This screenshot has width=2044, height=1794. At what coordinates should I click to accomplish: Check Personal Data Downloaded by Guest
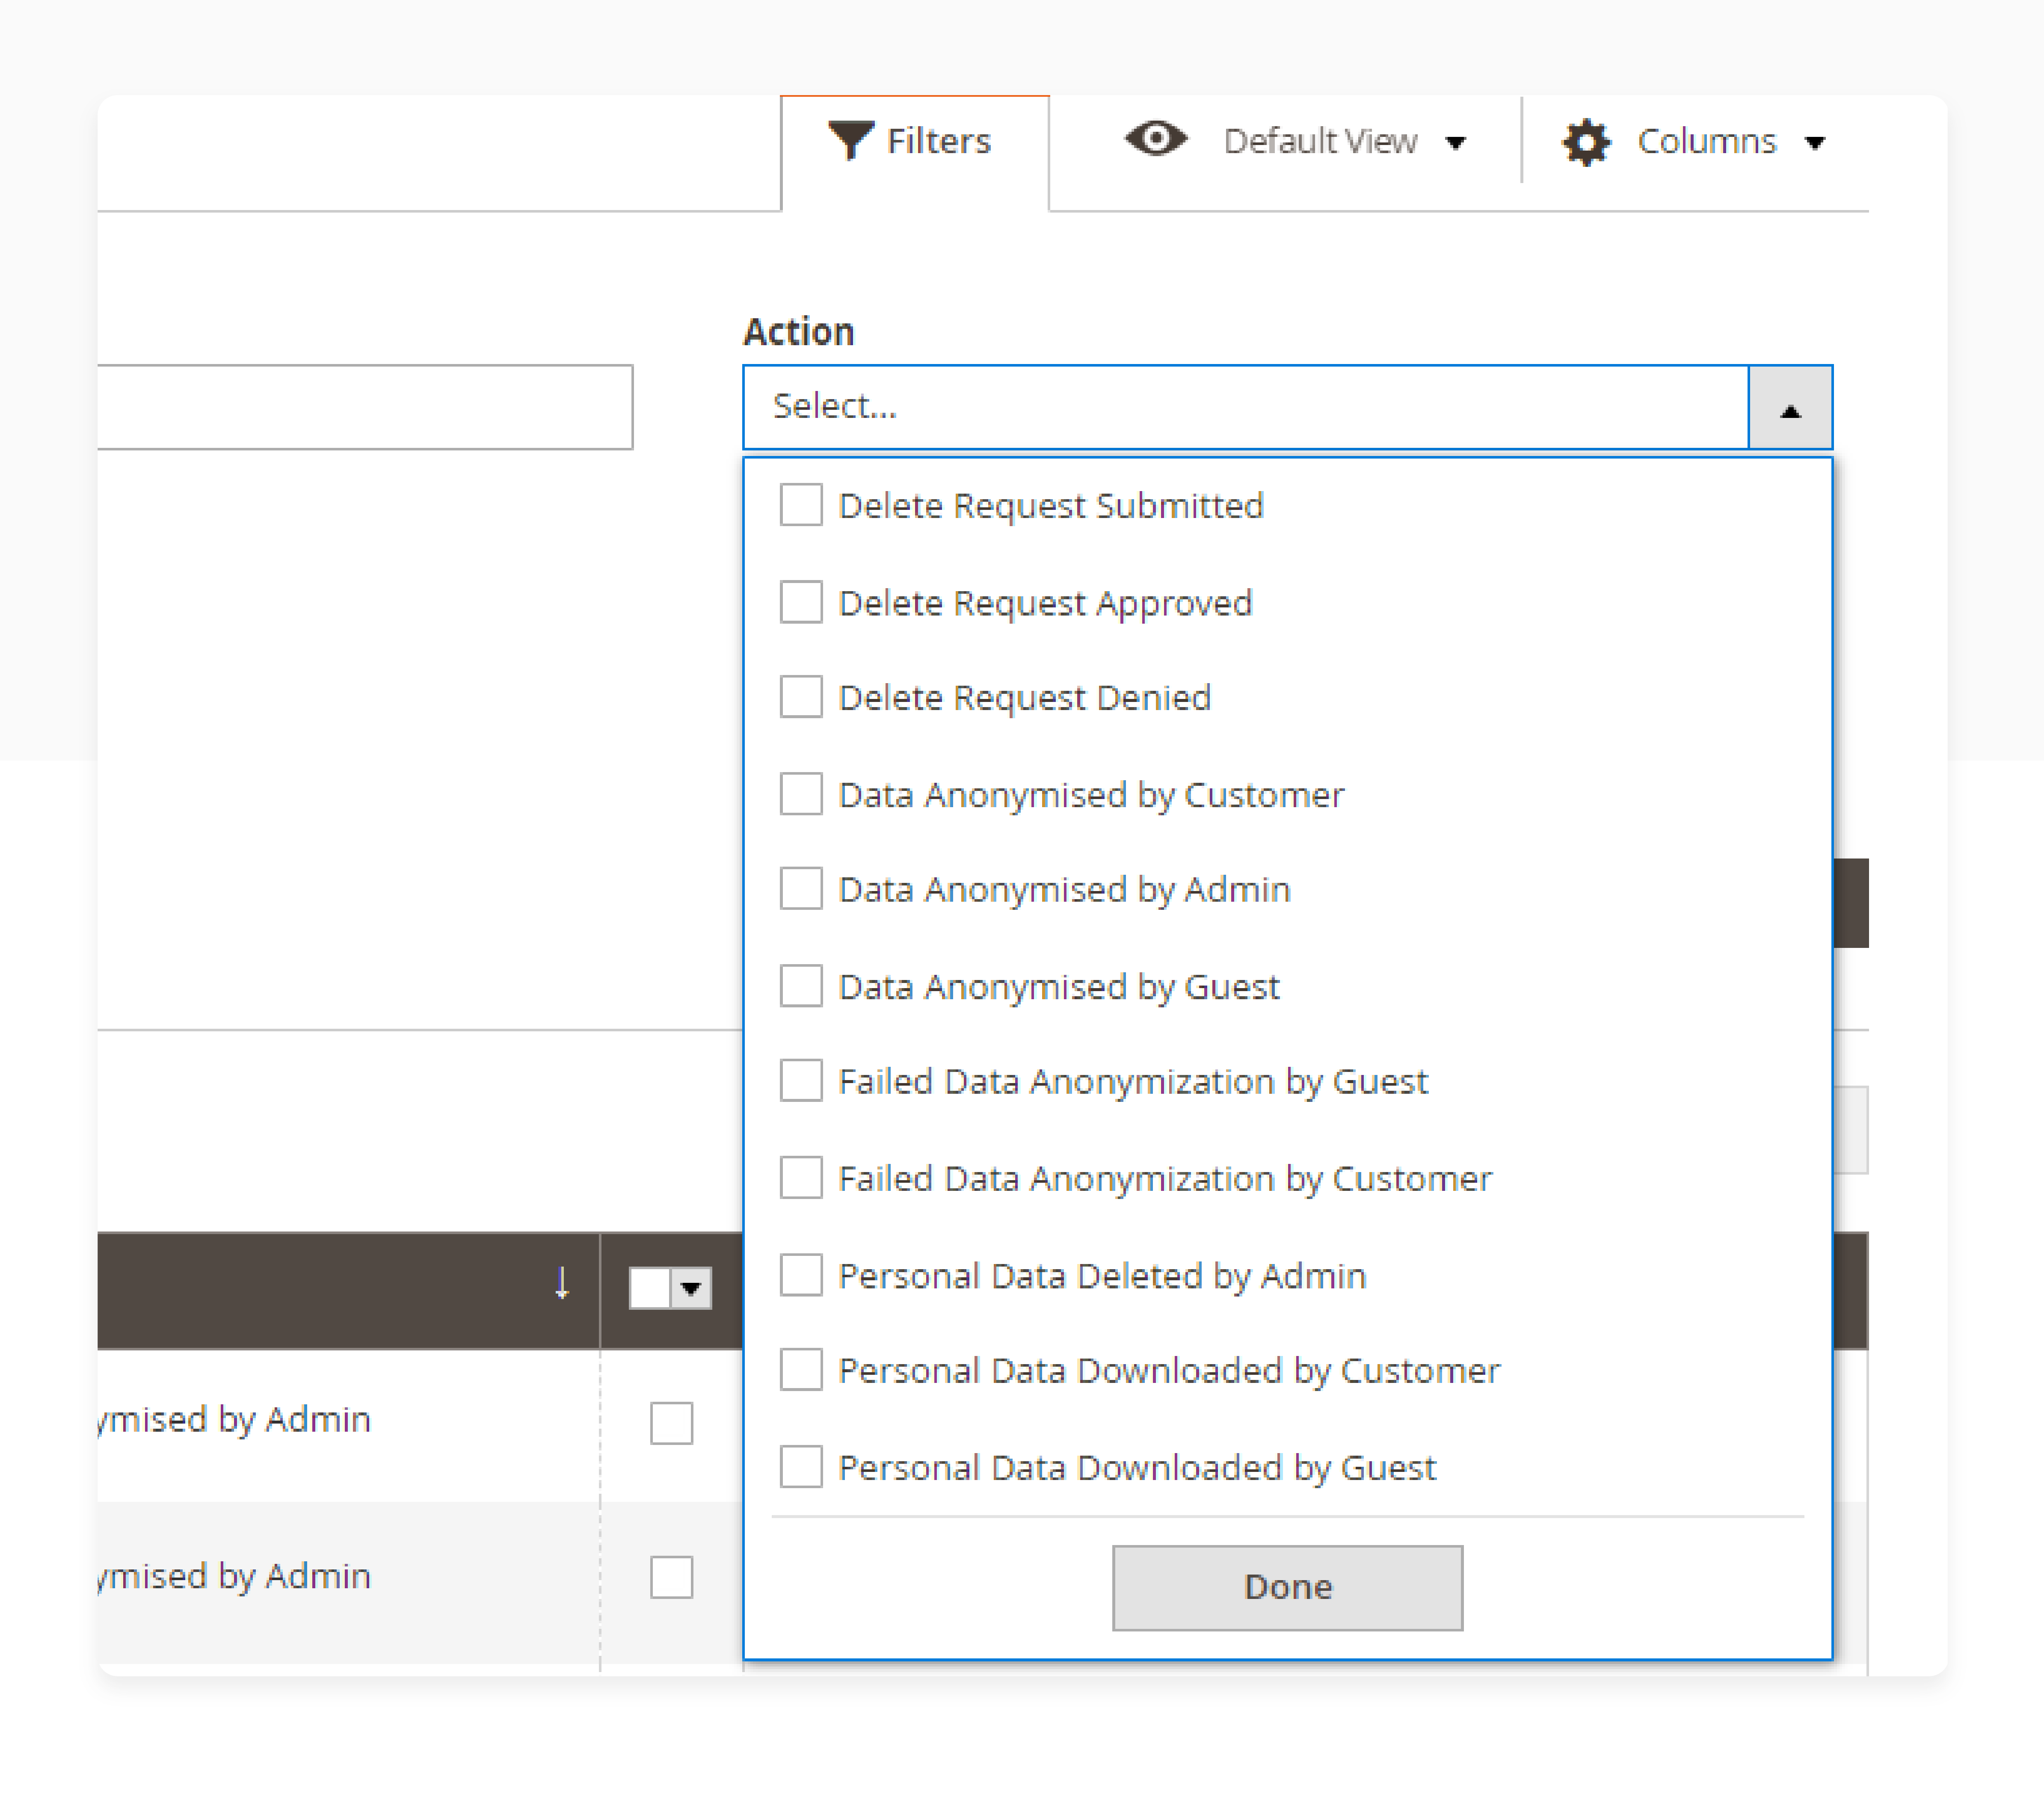pyautogui.click(x=801, y=1467)
